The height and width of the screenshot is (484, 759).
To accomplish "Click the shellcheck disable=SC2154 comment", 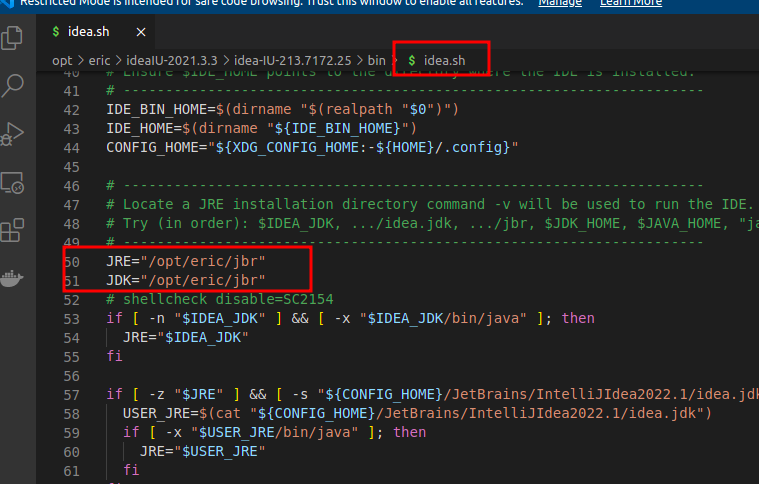I will tap(220, 299).
